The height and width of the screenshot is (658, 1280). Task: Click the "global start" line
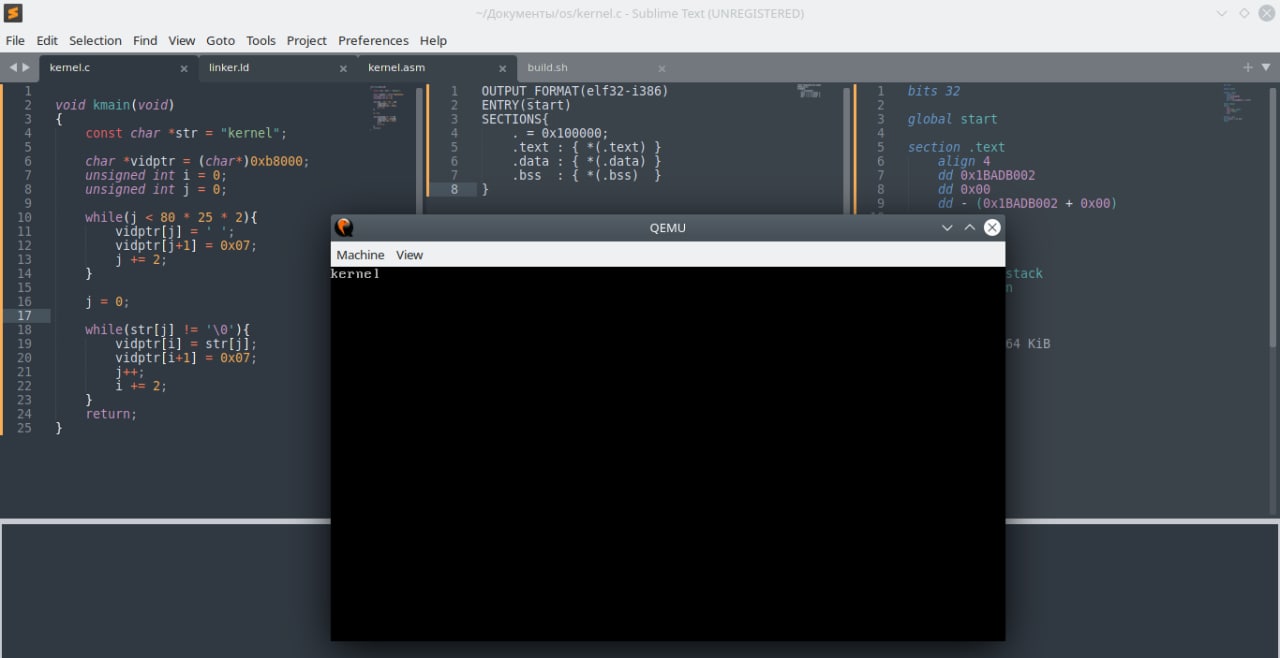952,119
